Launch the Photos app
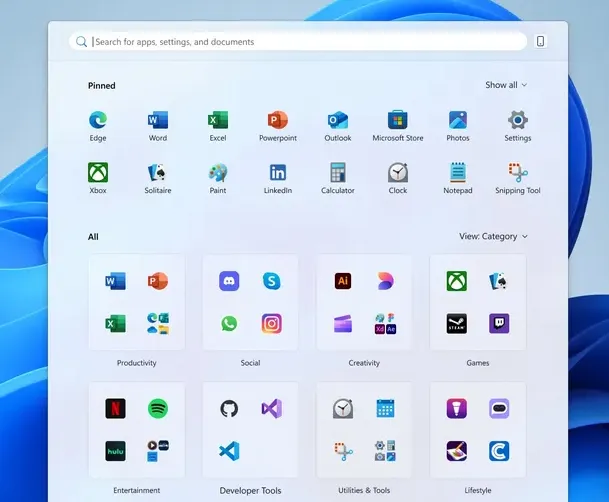This screenshot has height=502, width=609. [x=458, y=120]
